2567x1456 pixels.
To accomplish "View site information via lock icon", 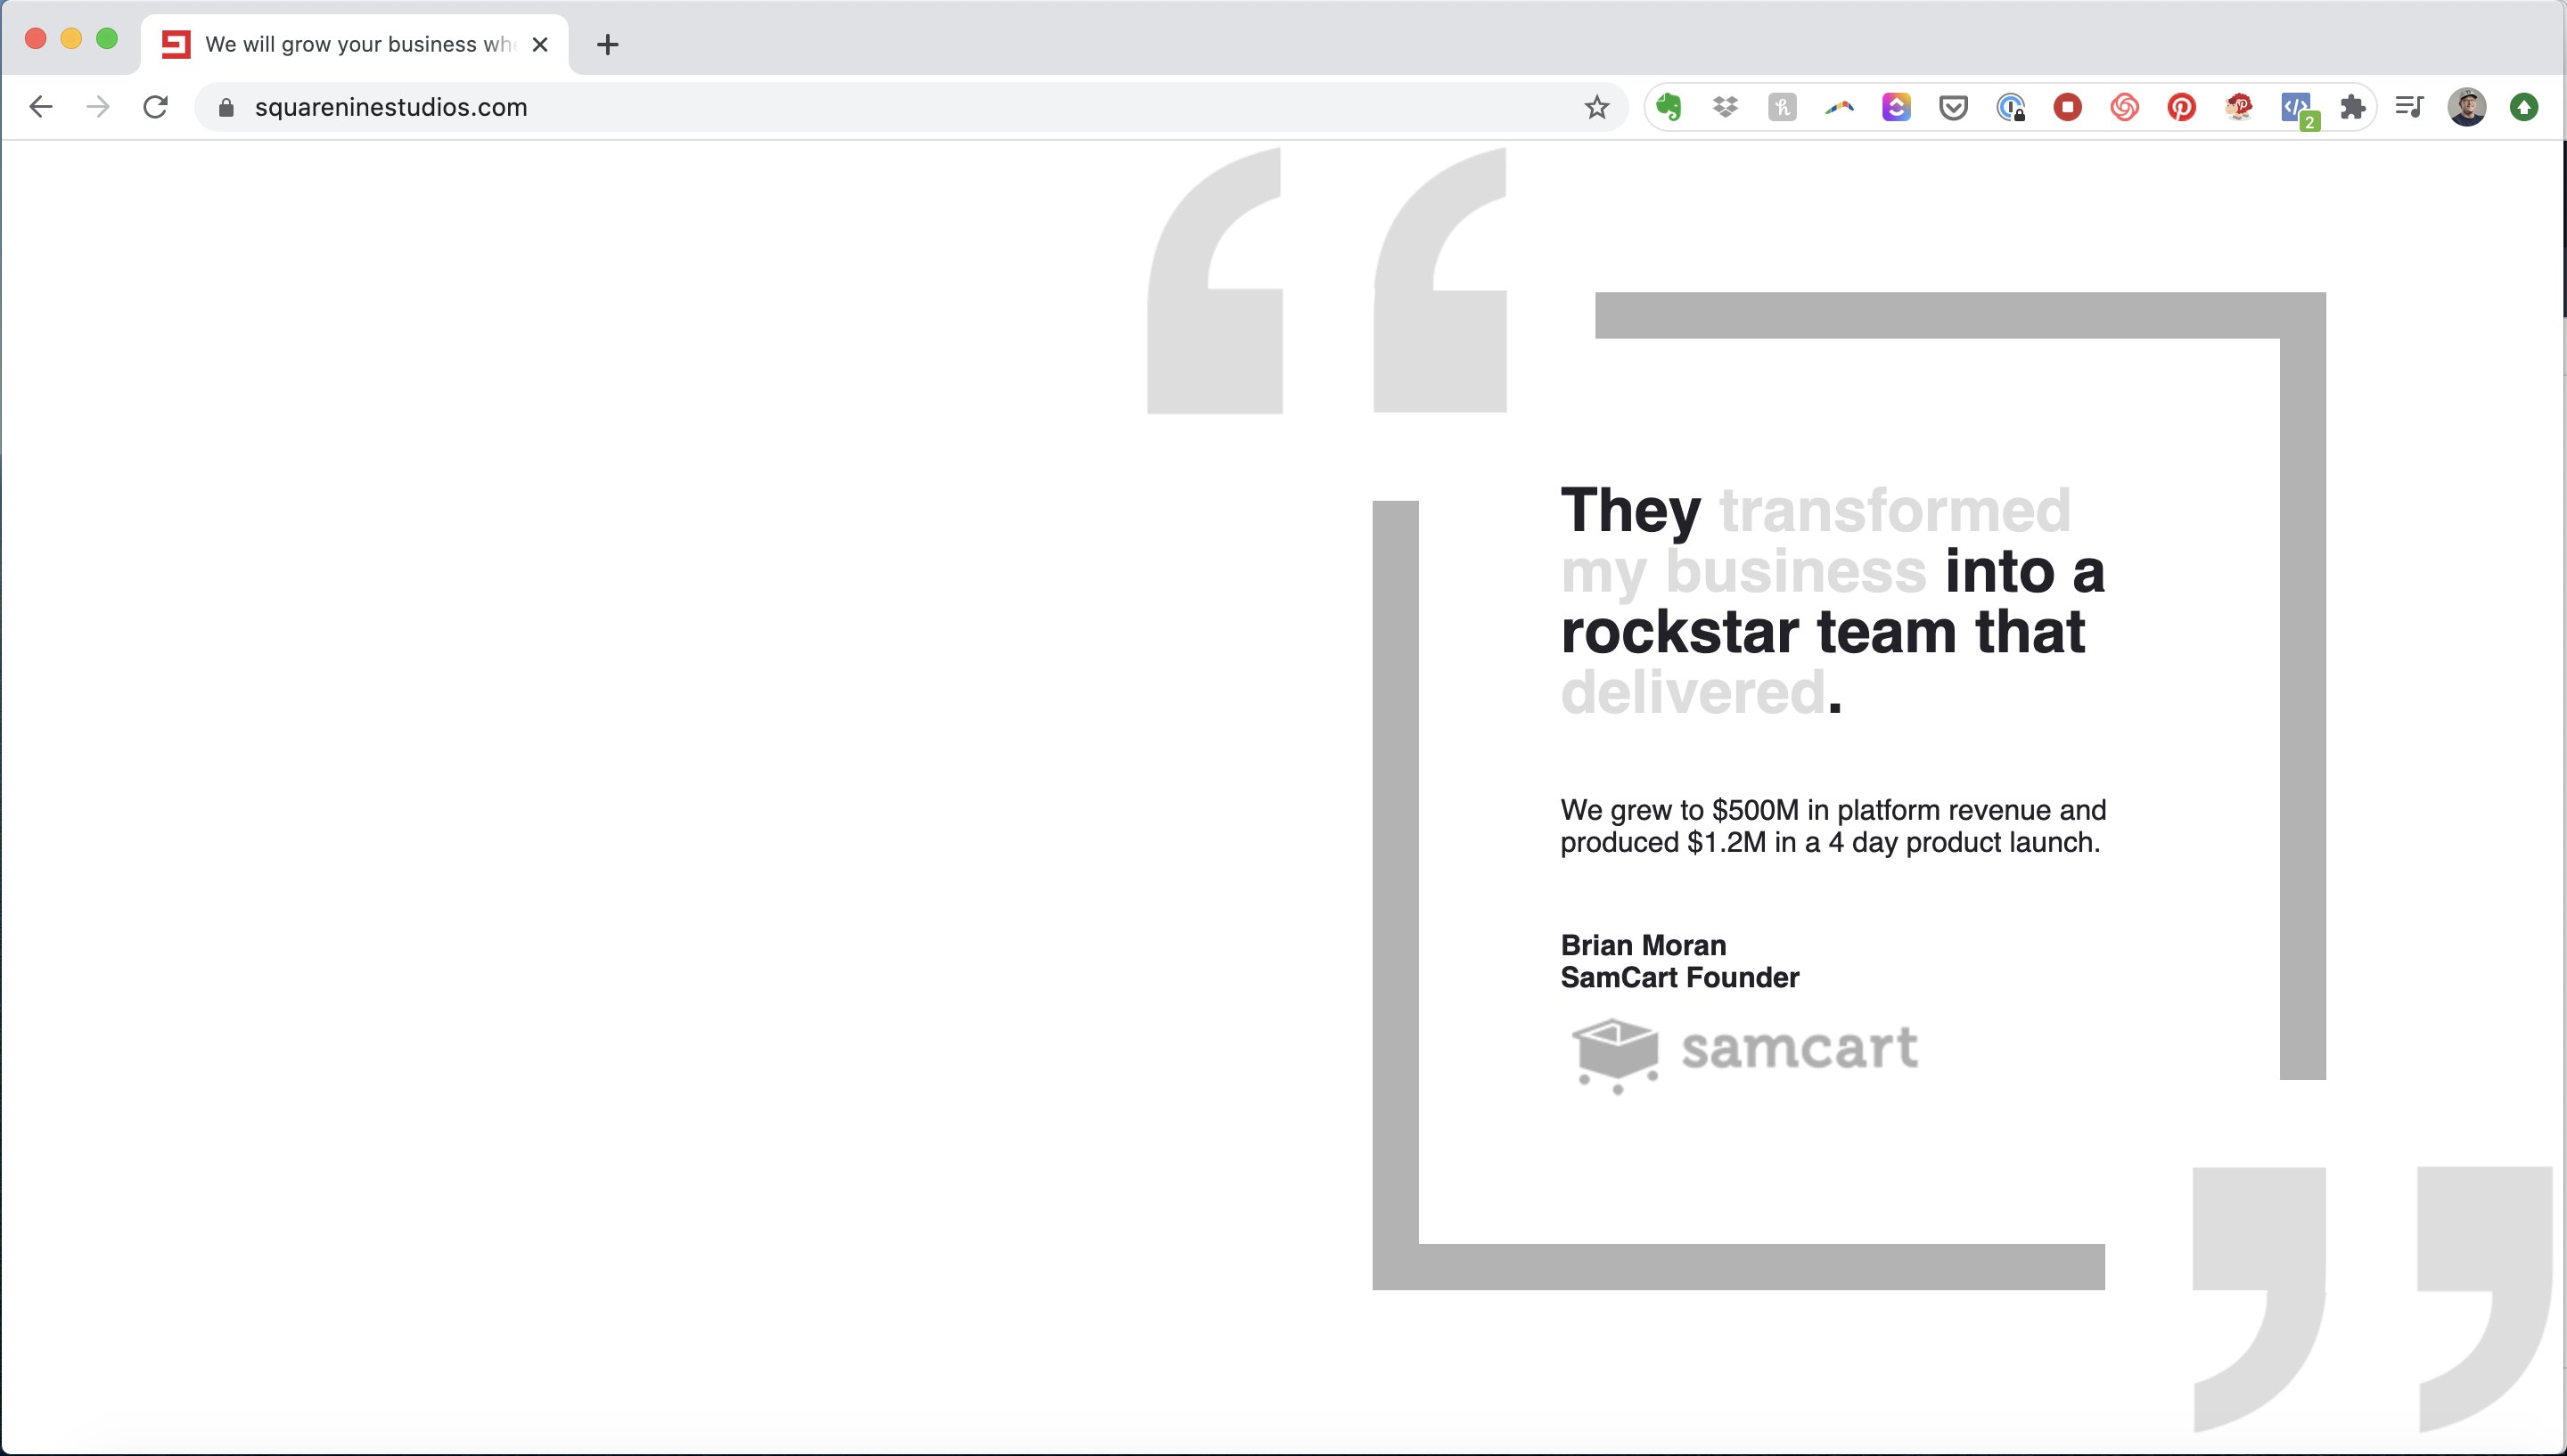I will point(226,107).
